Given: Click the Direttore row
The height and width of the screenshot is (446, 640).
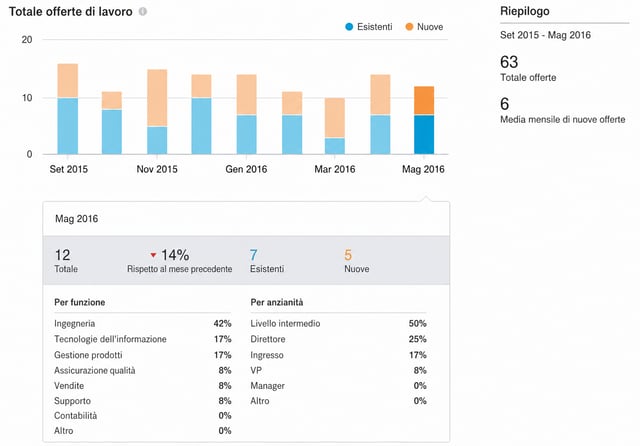Looking at the screenshot, I should pyautogui.click(x=338, y=339).
